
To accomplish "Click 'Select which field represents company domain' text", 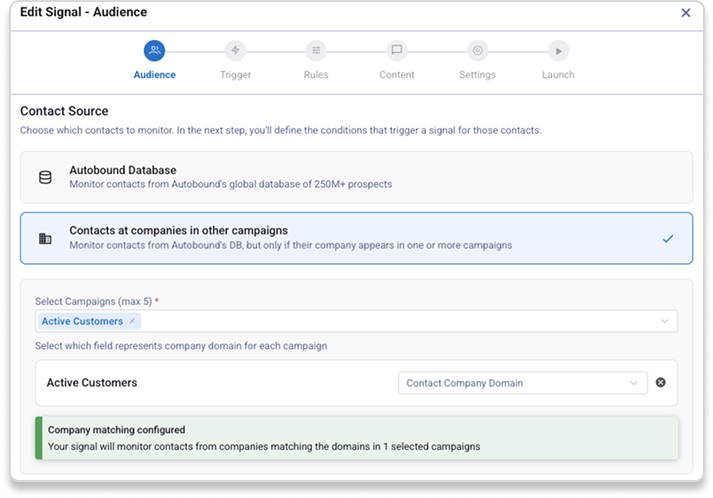I will (x=181, y=346).
